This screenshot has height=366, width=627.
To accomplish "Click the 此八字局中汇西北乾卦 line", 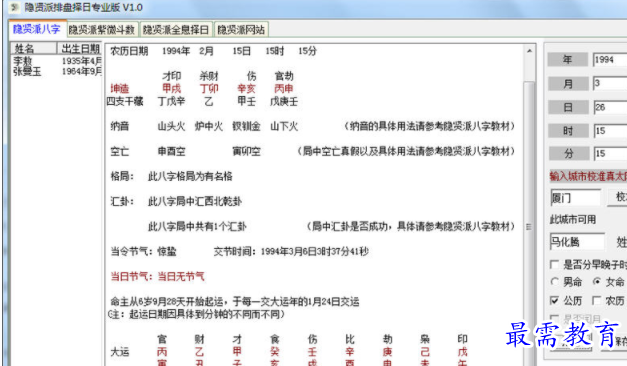I will pos(195,202).
